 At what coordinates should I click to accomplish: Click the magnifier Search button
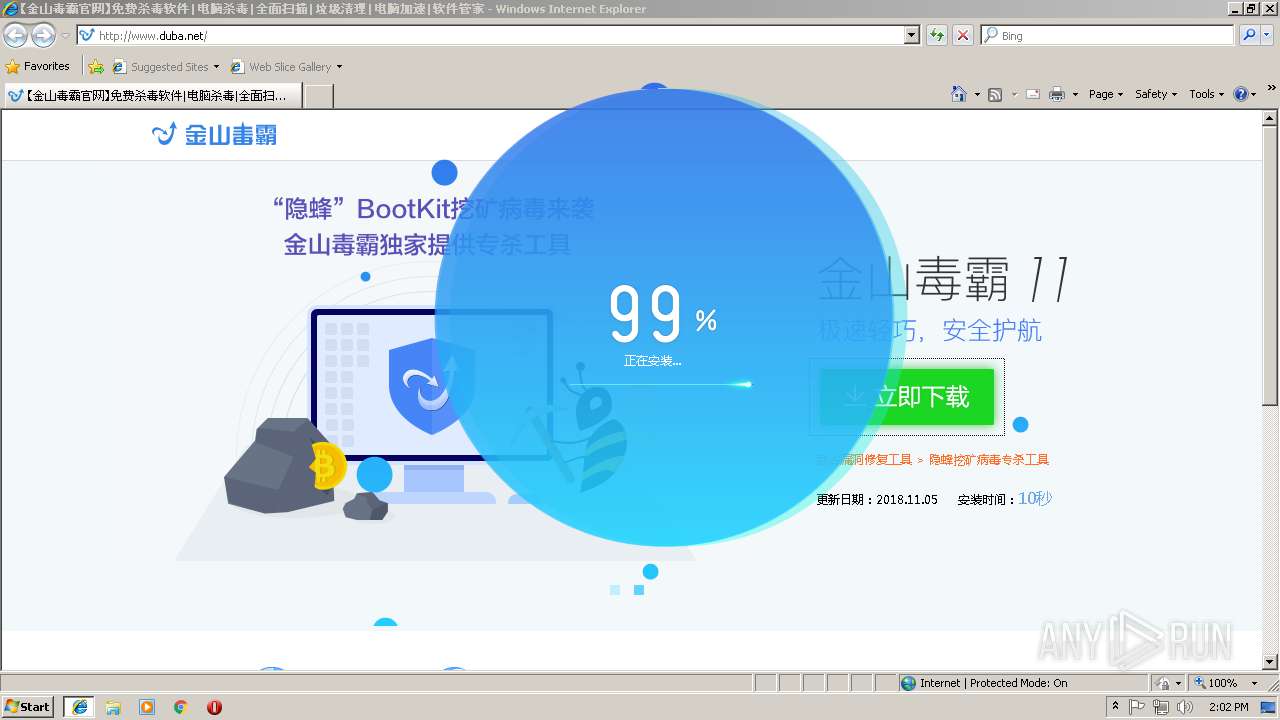[x=1248, y=35]
